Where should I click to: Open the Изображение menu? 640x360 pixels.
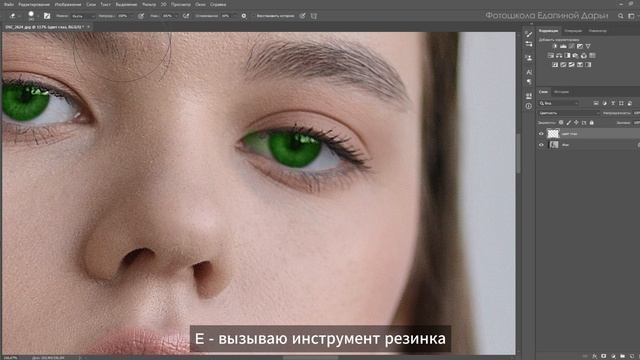[68, 4]
